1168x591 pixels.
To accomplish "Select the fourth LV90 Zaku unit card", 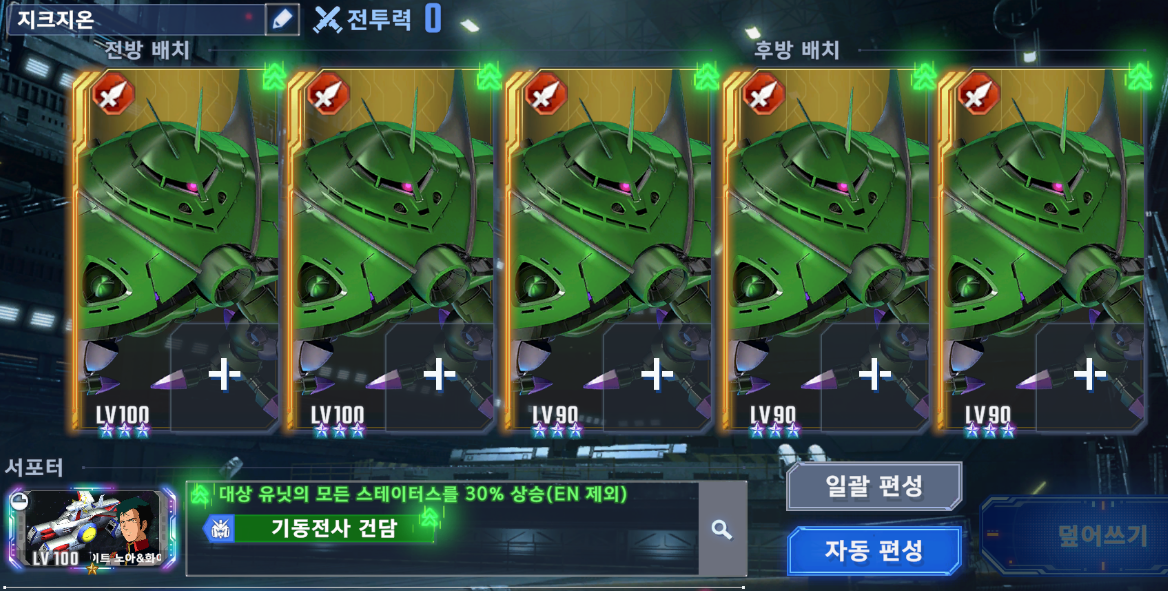I will click(x=823, y=250).
